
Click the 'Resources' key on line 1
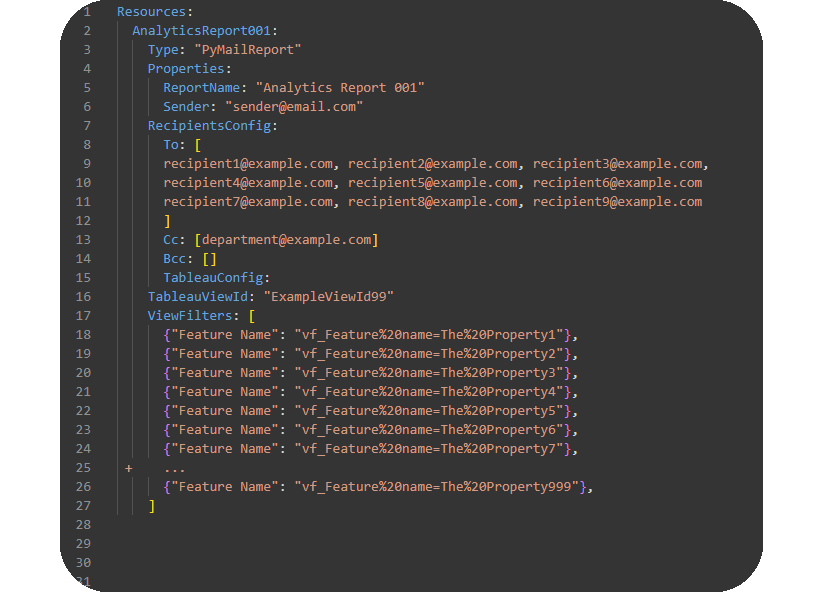click(151, 12)
